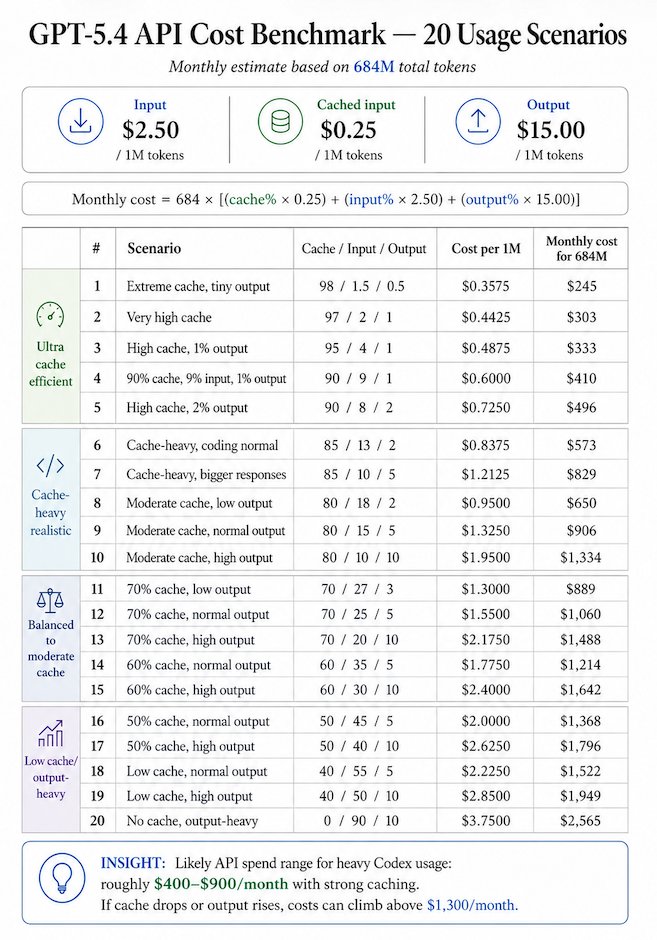This screenshot has width=657, height=940.
Task: Click the 'Monthly cost for 684M' column header
Action: coord(581,248)
